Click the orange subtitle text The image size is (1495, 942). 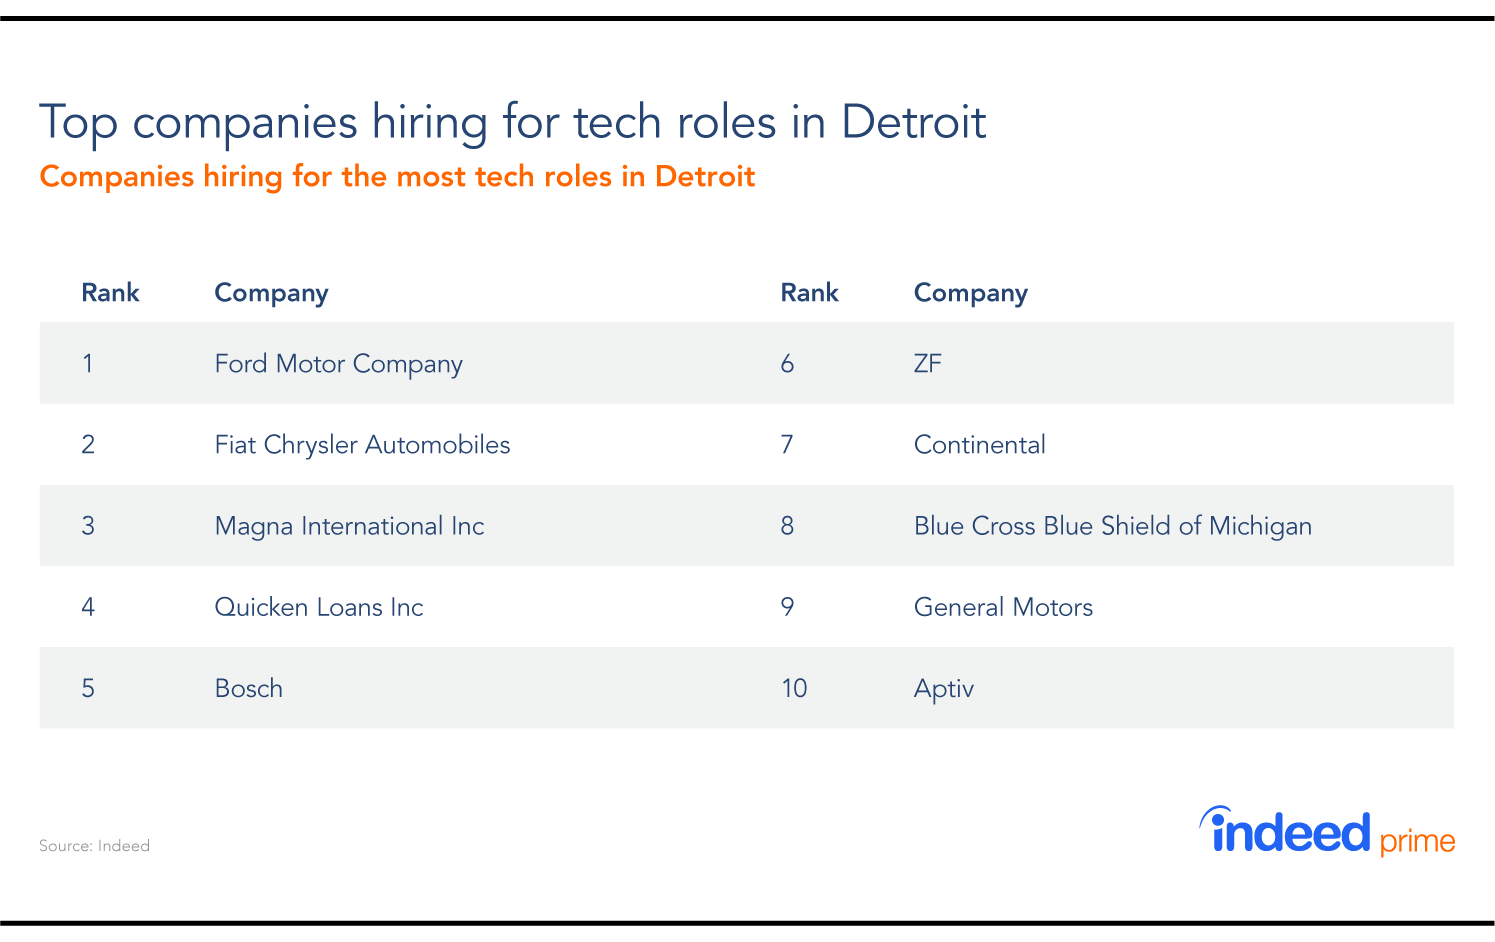click(397, 177)
